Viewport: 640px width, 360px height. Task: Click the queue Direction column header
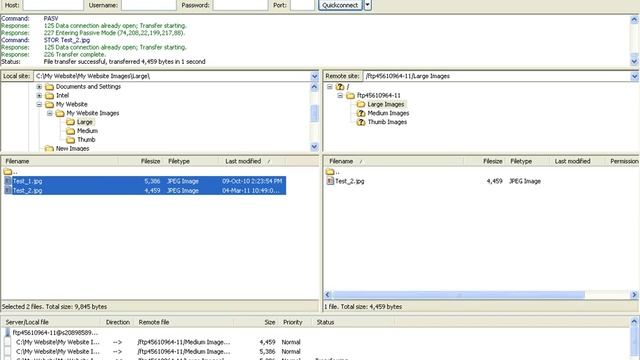click(118, 322)
